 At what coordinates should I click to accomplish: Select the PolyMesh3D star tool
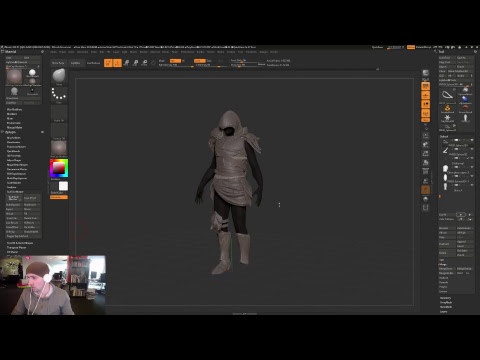(447, 118)
